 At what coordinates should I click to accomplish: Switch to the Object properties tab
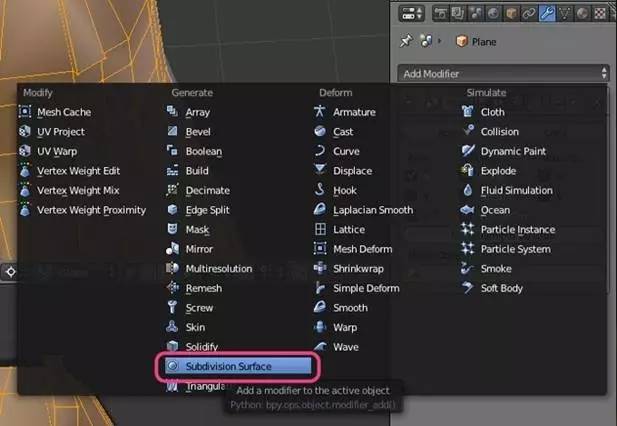pyautogui.click(x=511, y=13)
